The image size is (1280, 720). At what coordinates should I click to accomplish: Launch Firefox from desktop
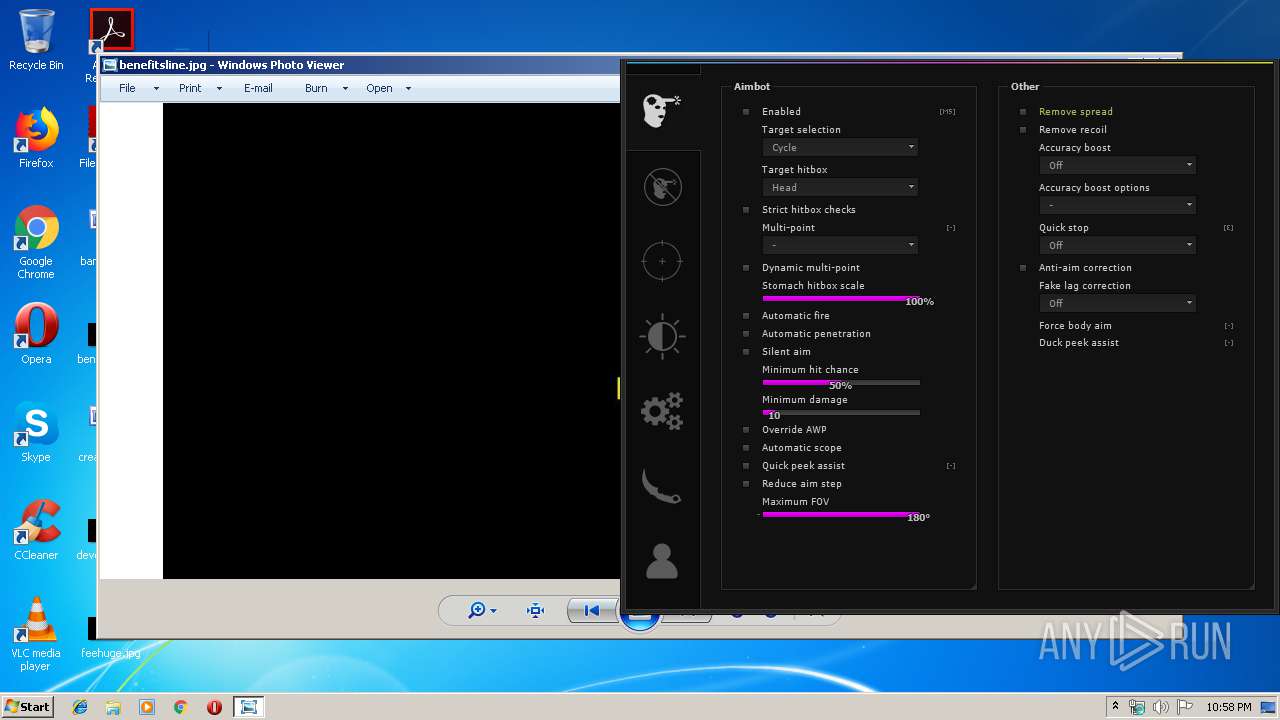pos(36,138)
